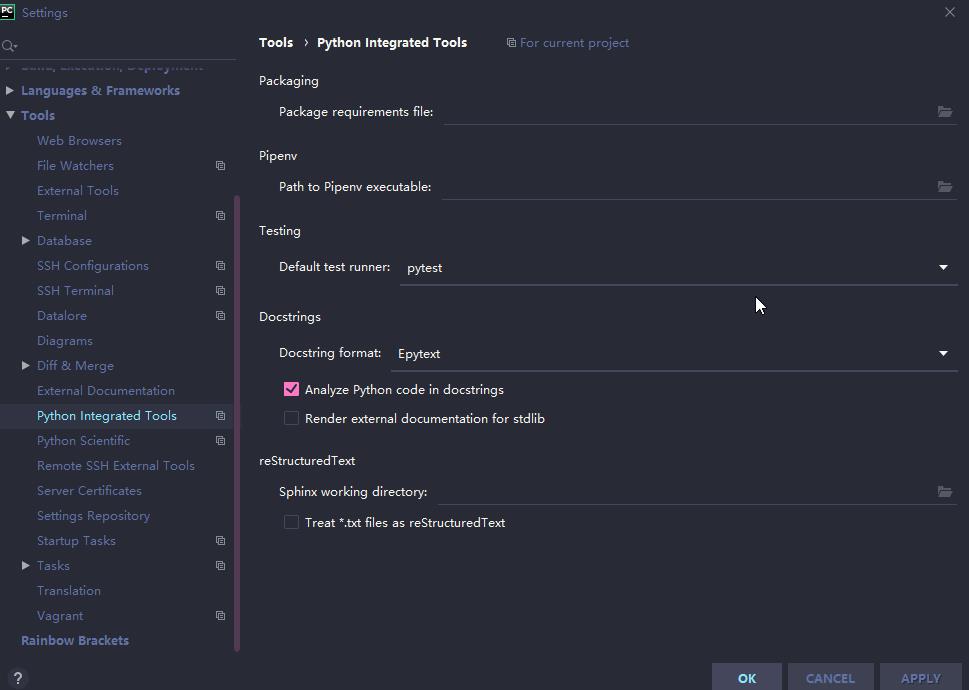Open folder browser for Sphinx working directory
This screenshot has height=690, width=969.
pyautogui.click(x=944, y=492)
